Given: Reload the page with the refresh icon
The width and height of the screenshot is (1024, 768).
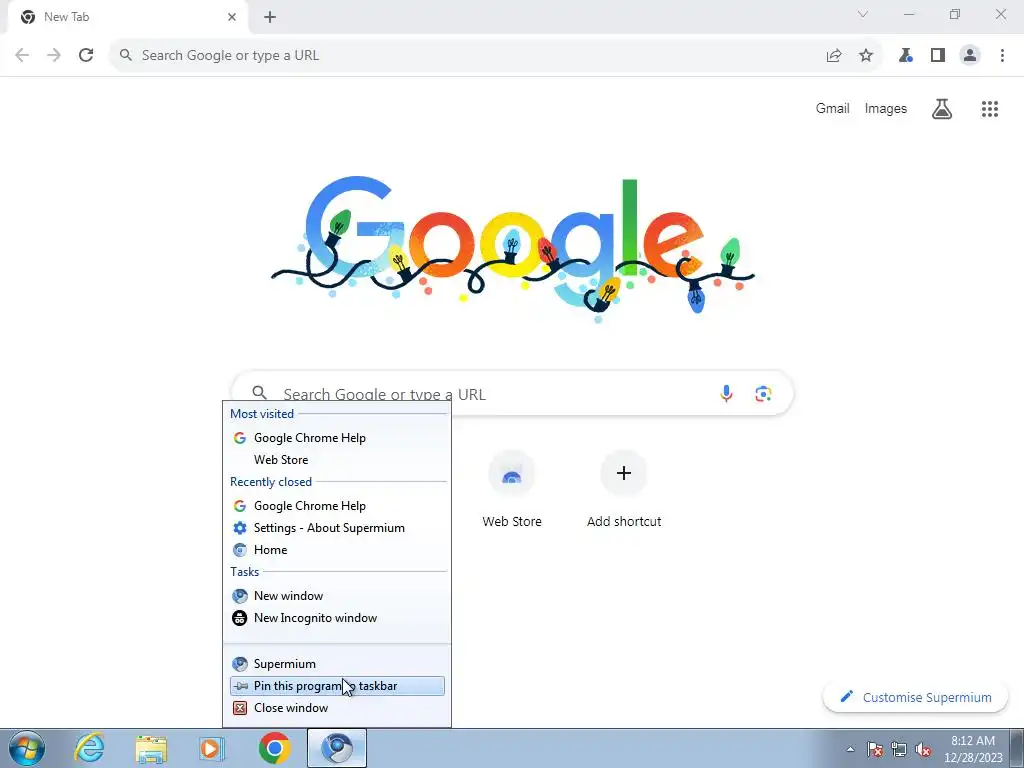Looking at the screenshot, I should click(86, 56).
